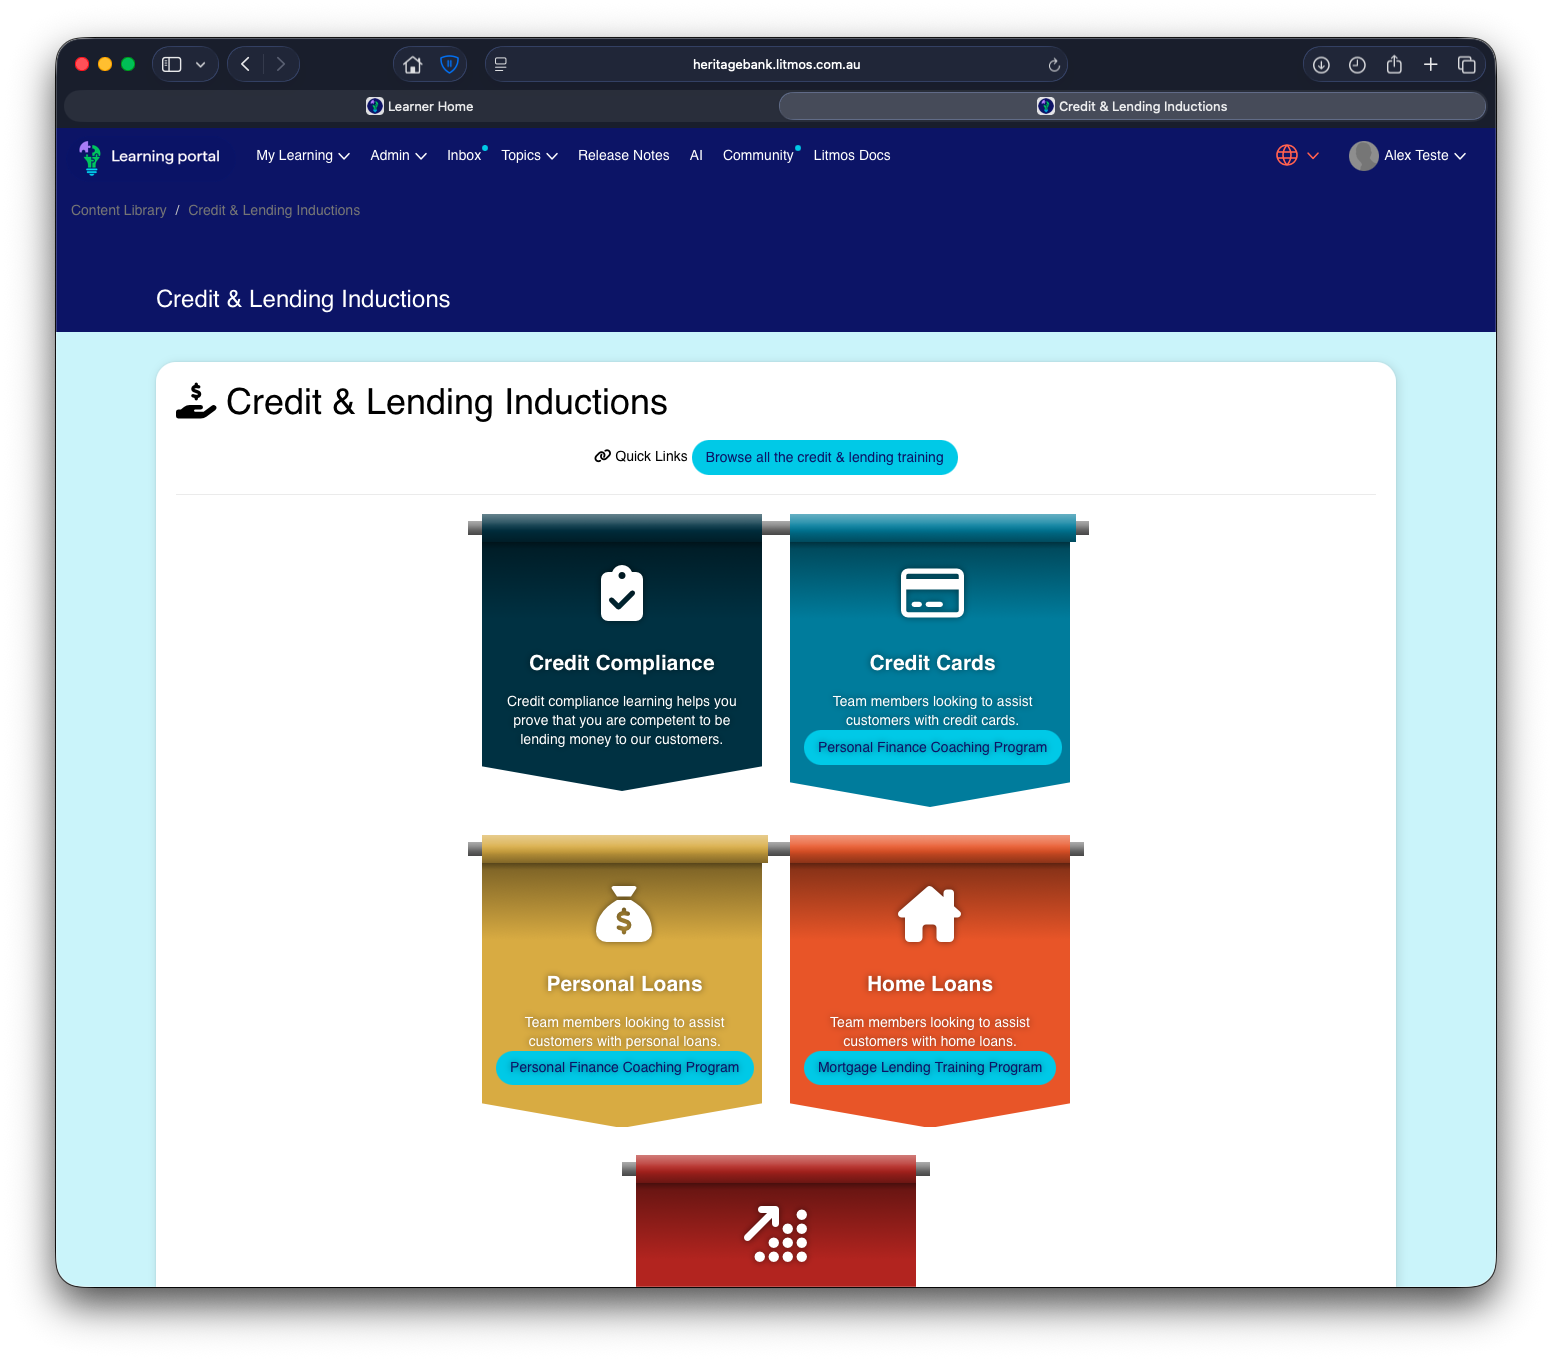Click Browse all the credit & lending training

(824, 457)
